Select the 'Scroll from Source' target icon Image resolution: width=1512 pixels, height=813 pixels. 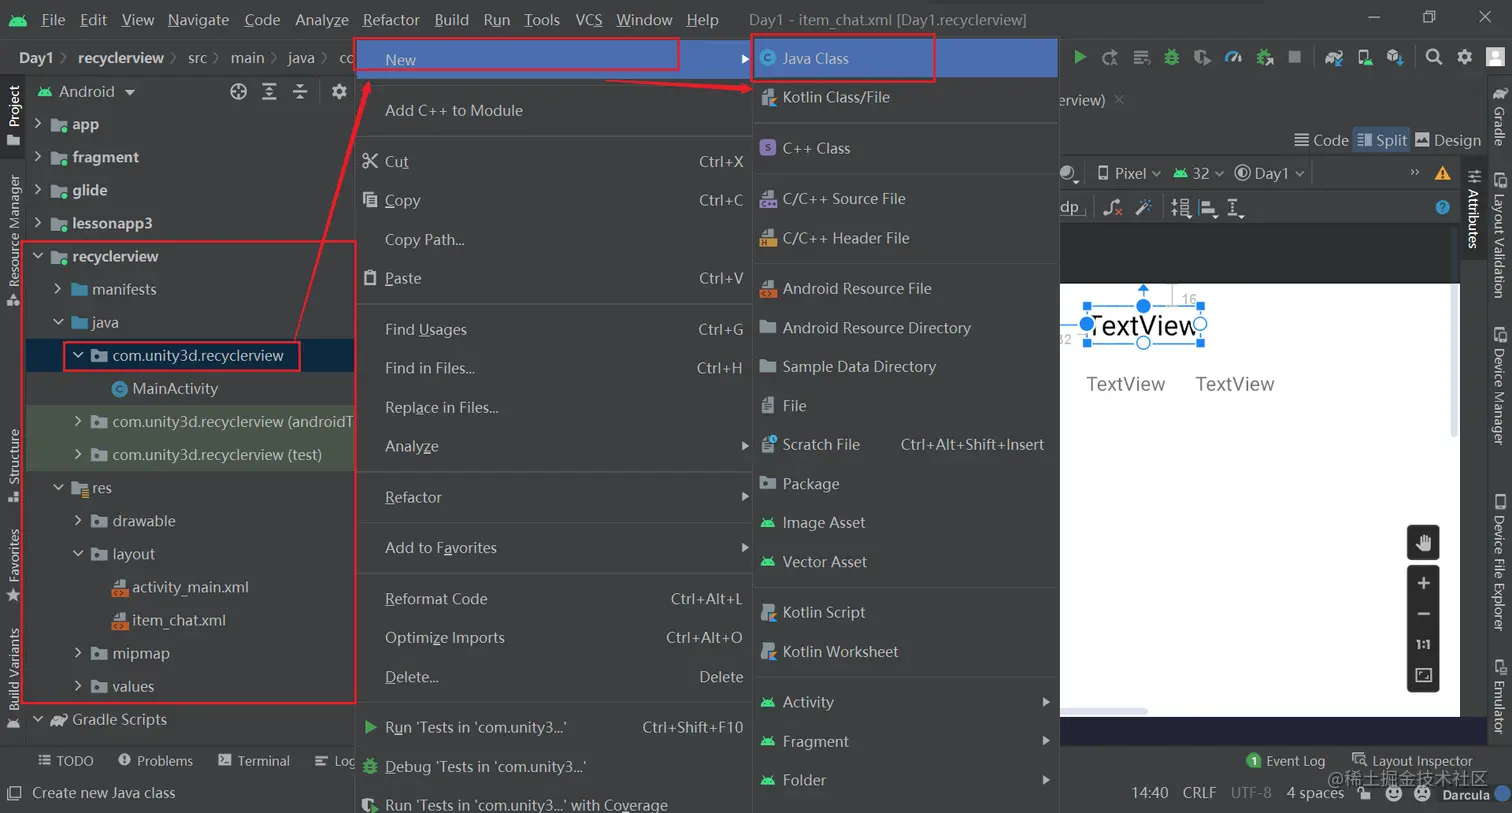click(x=238, y=92)
